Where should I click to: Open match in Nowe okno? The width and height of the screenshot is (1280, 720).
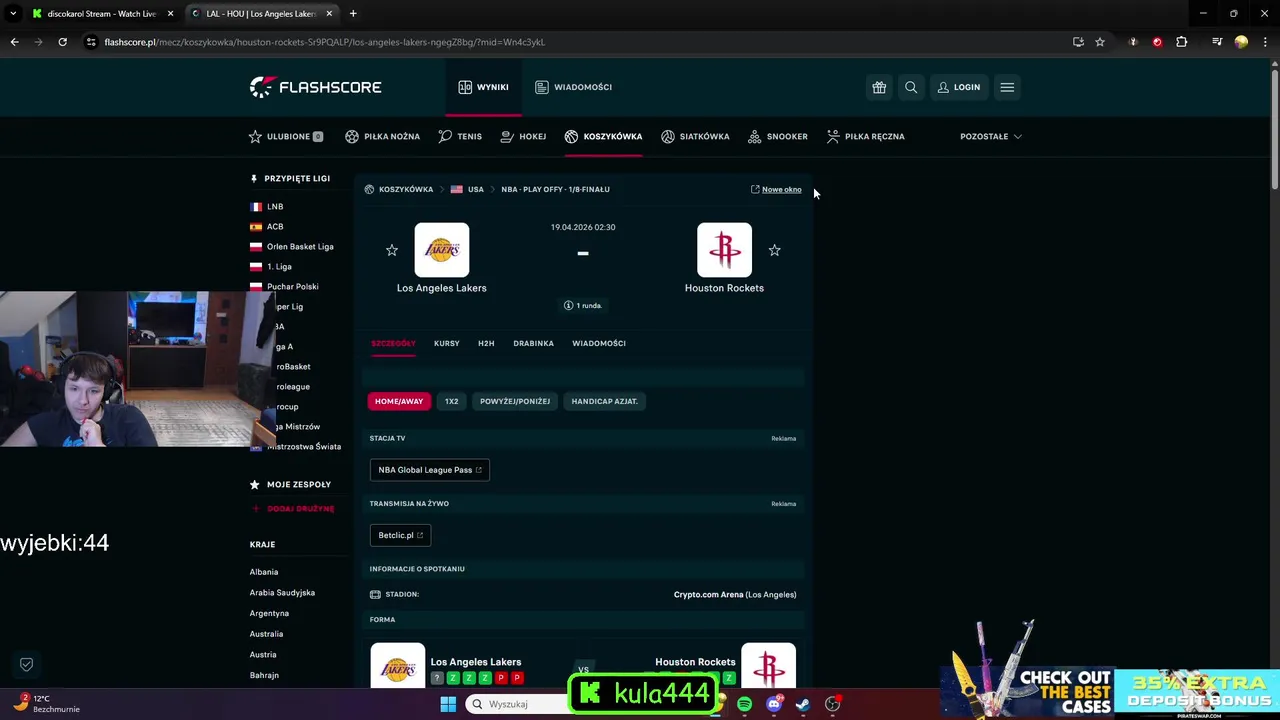pyautogui.click(x=776, y=189)
